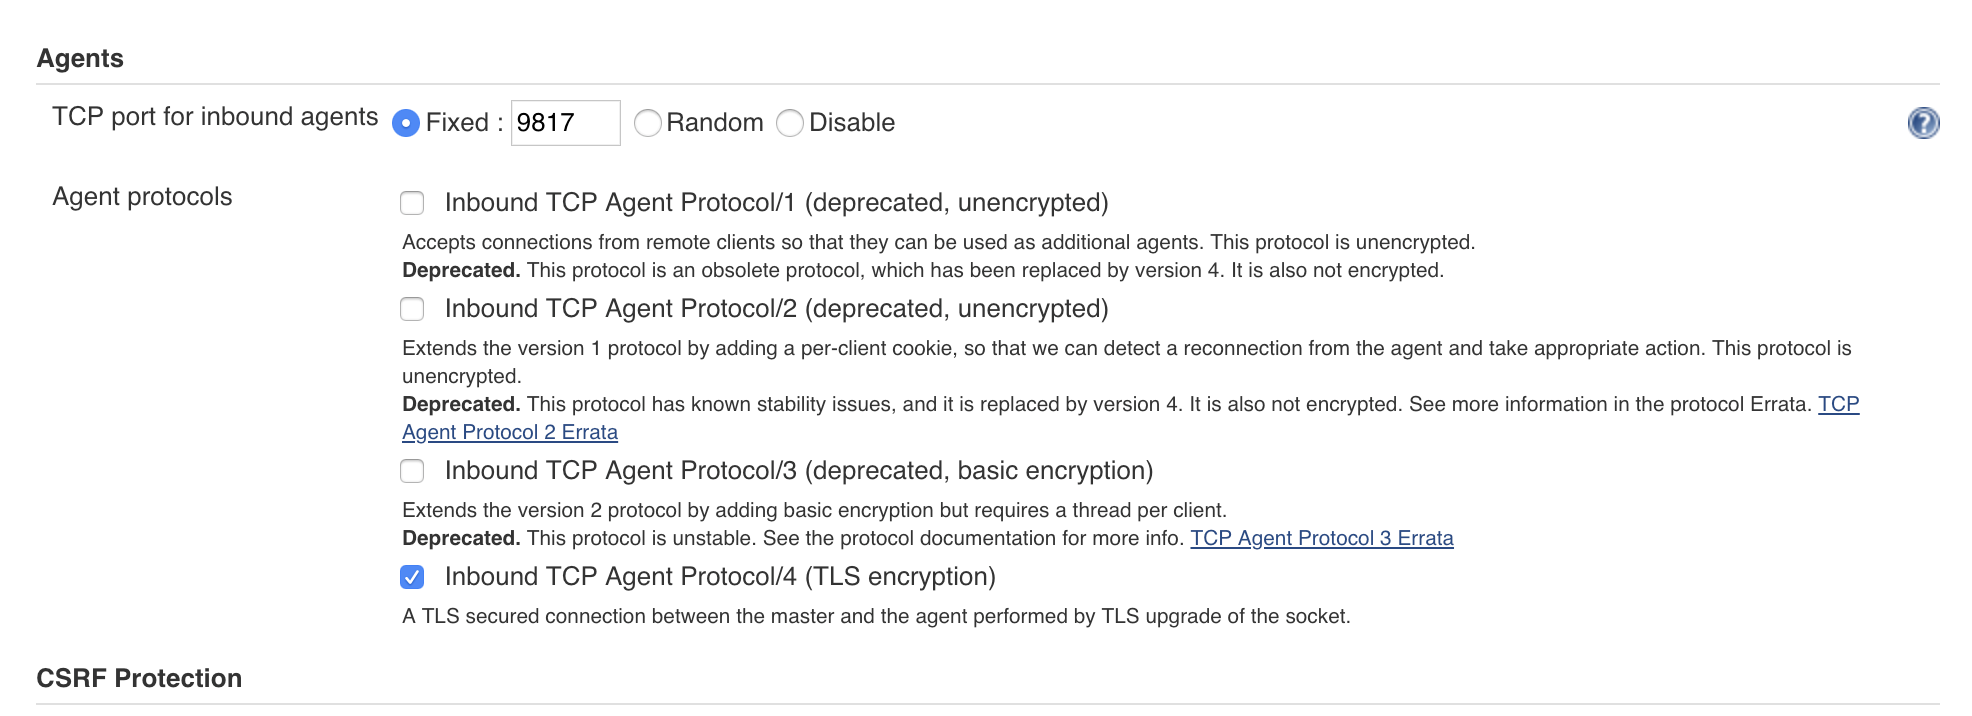Screen dimensions: 1972x716
Task: Click the "Random" option label text
Action: pos(715,123)
